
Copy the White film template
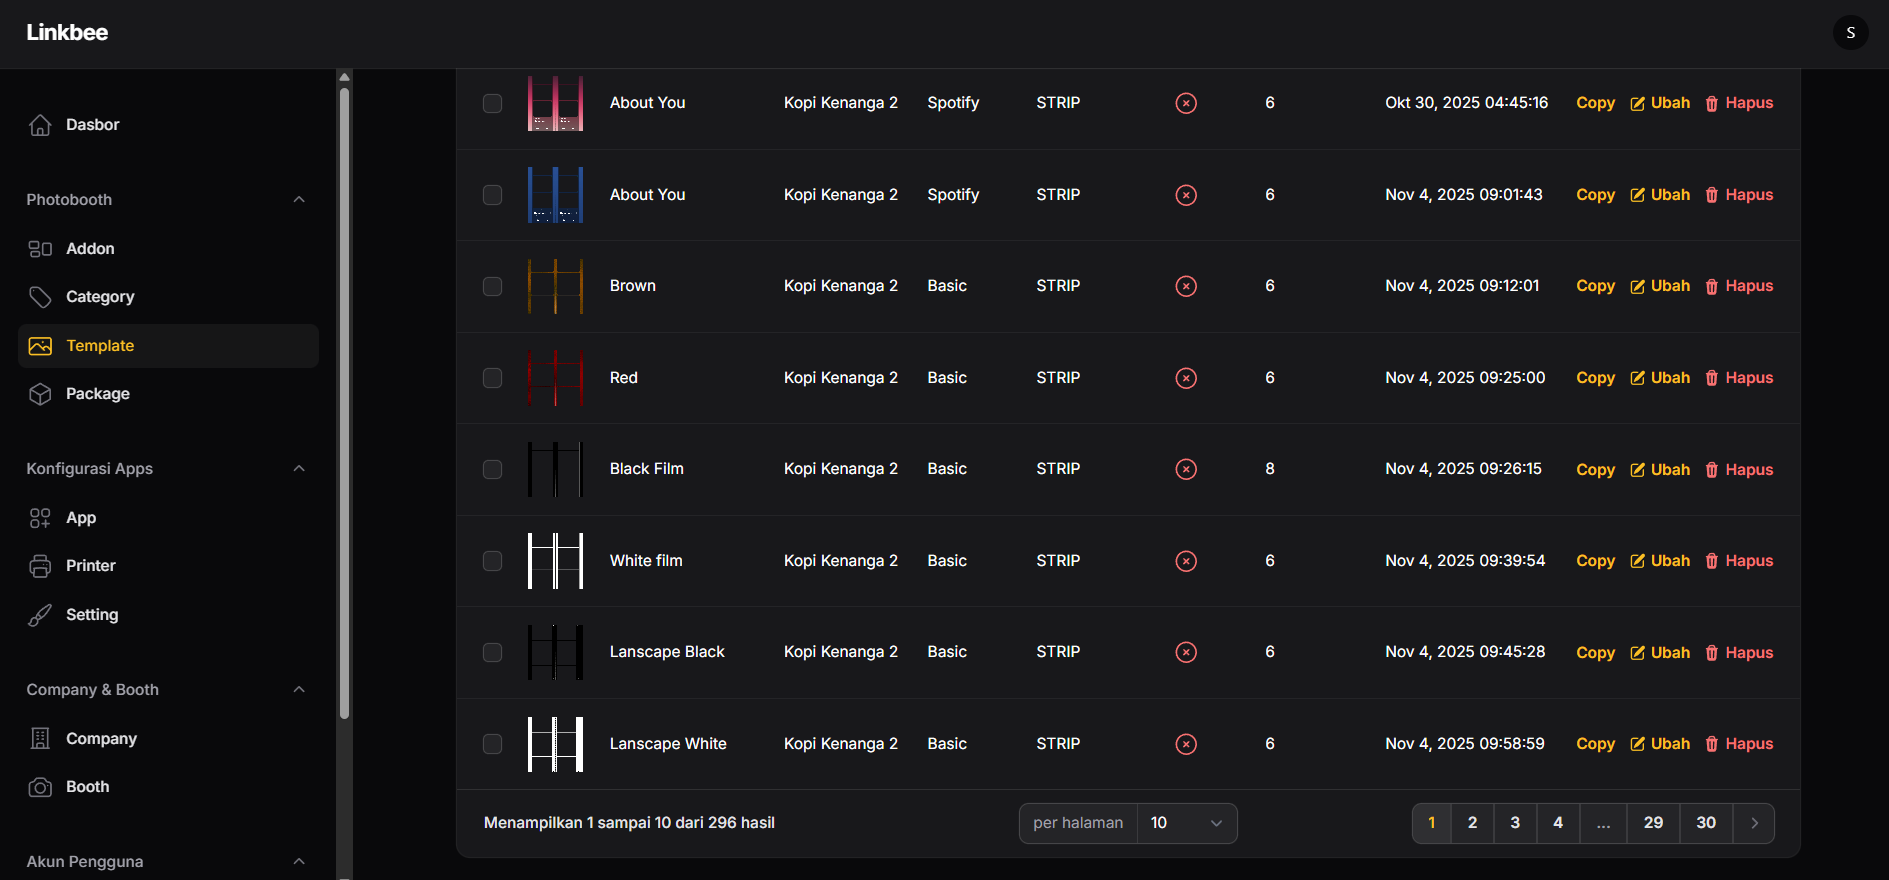coord(1595,561)
